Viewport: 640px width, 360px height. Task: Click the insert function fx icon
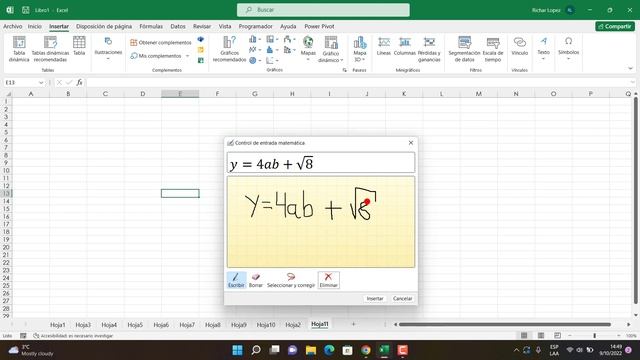79,82
